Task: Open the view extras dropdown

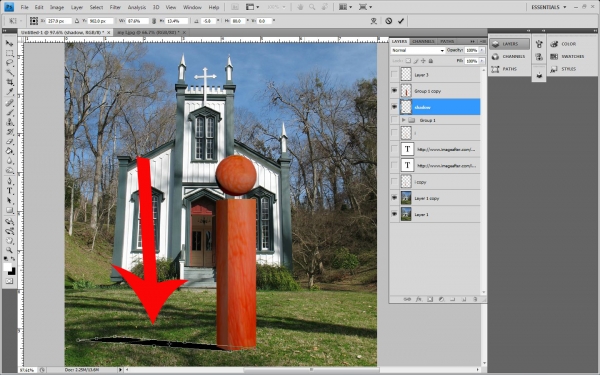Action: (x=252, y=7)
